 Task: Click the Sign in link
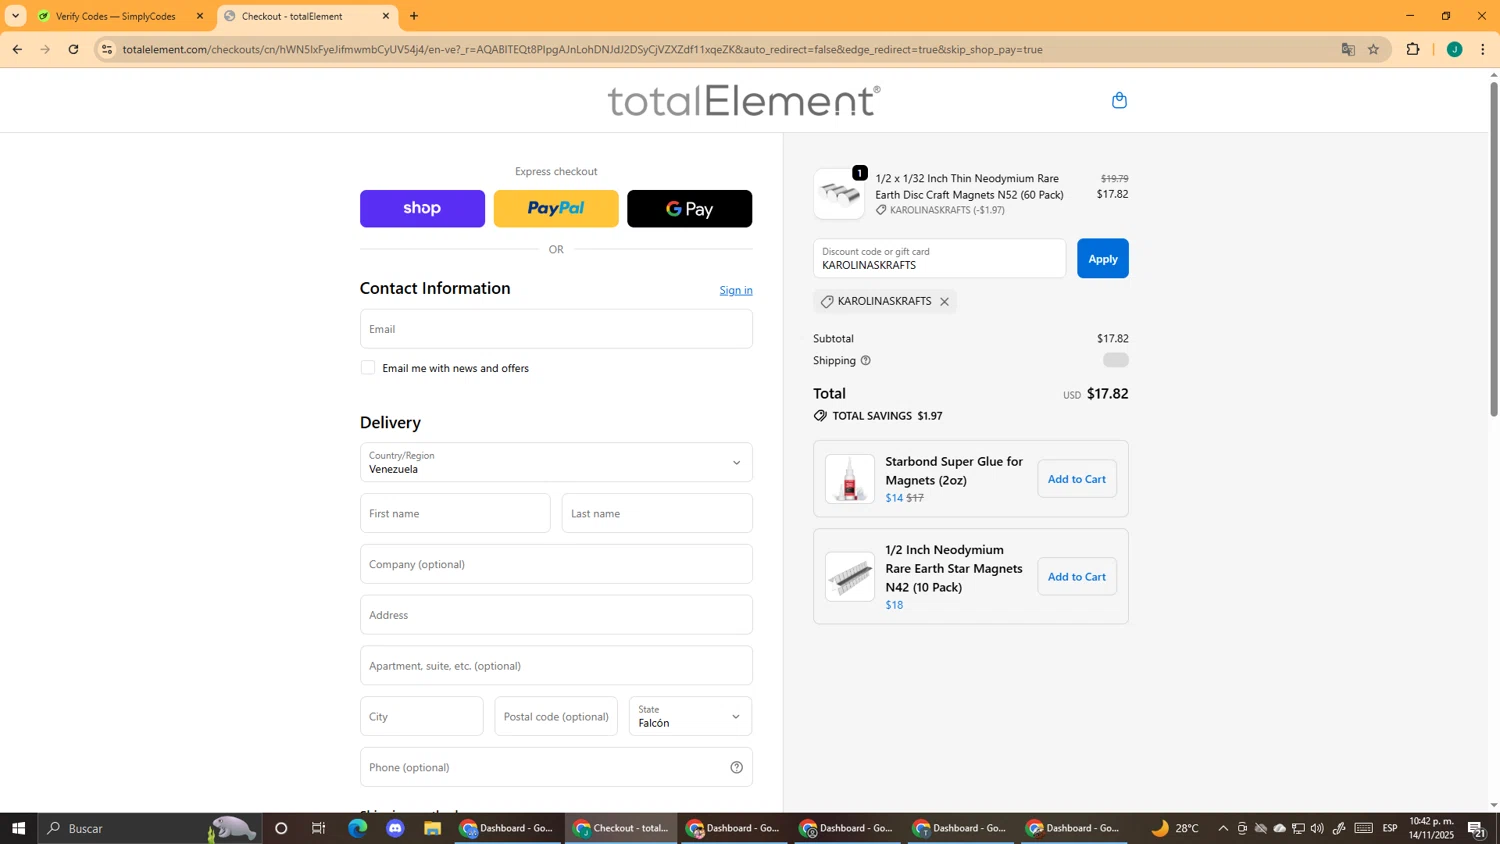pyautogui.click(x=736, y=290)
